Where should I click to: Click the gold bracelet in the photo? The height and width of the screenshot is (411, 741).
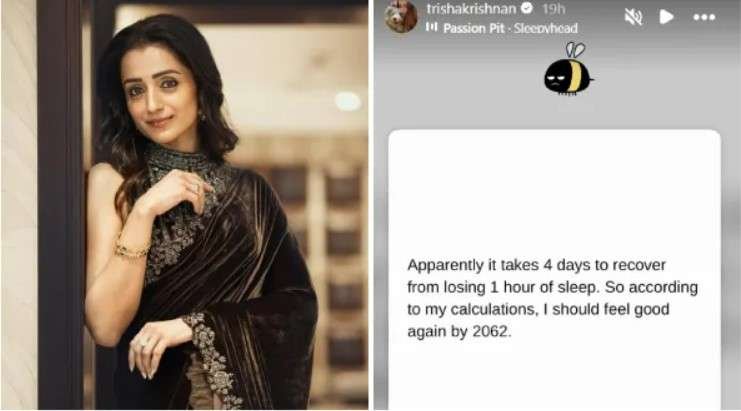131,249
